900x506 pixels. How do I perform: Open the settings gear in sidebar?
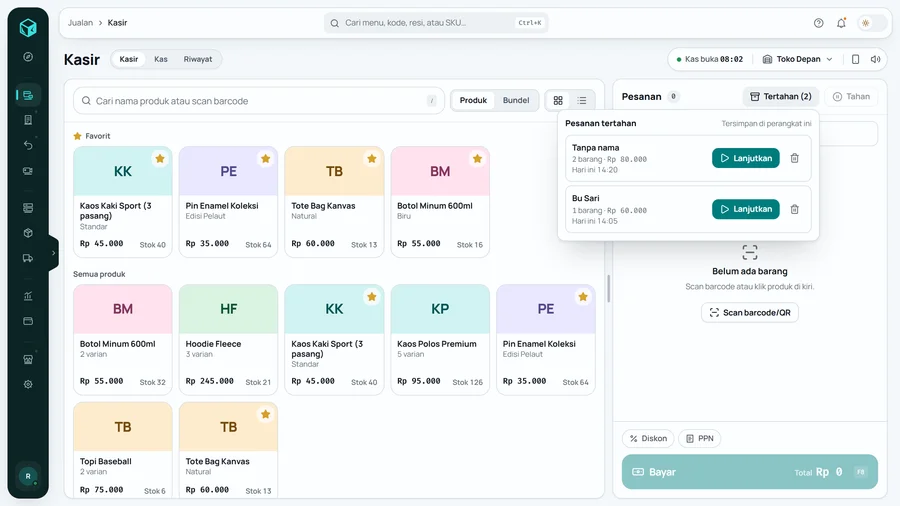click(28, 384)
